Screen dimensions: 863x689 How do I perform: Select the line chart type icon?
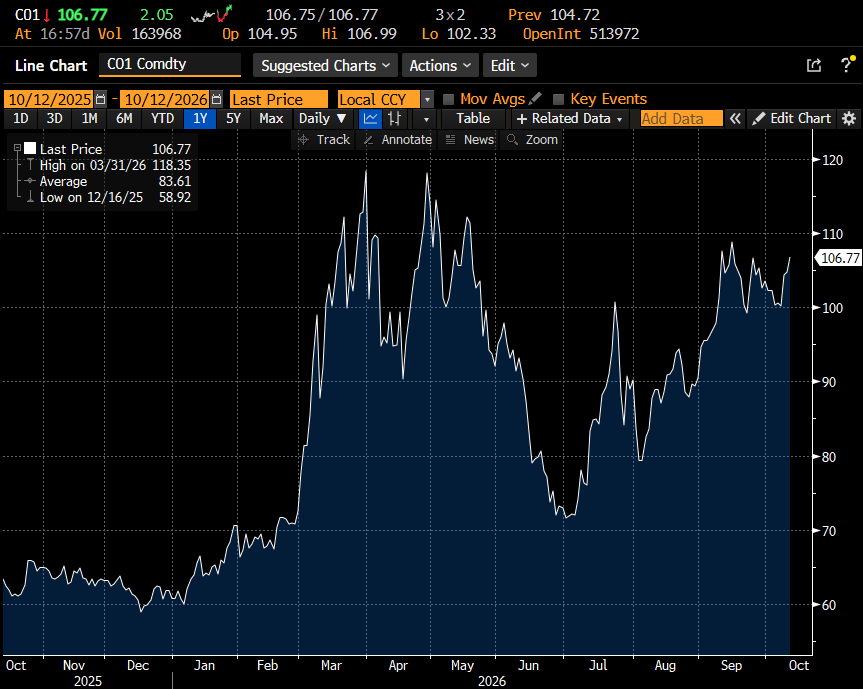(x=370, y=118)
